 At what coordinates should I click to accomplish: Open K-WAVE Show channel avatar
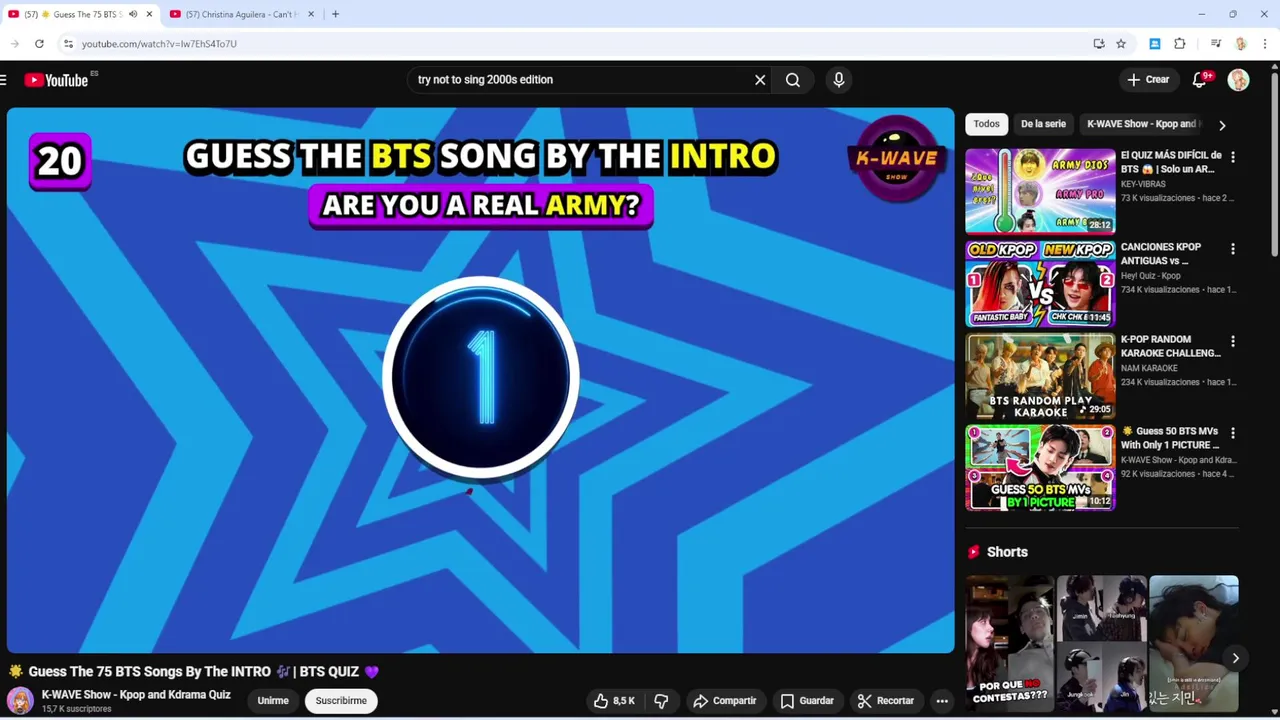20,701
